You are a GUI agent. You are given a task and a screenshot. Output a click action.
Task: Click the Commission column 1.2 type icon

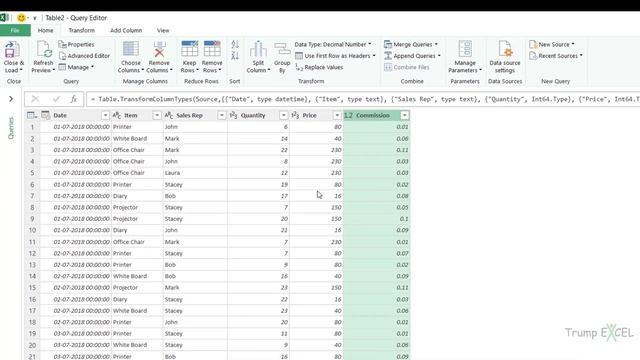tap(348, 115)
